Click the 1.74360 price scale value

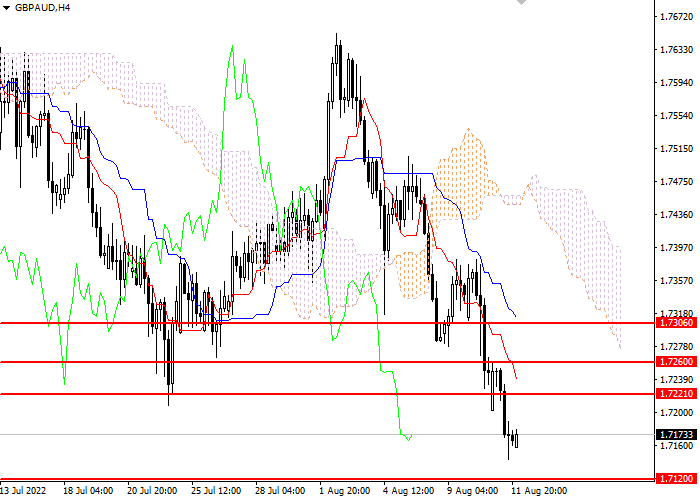[x=677, y=215]
